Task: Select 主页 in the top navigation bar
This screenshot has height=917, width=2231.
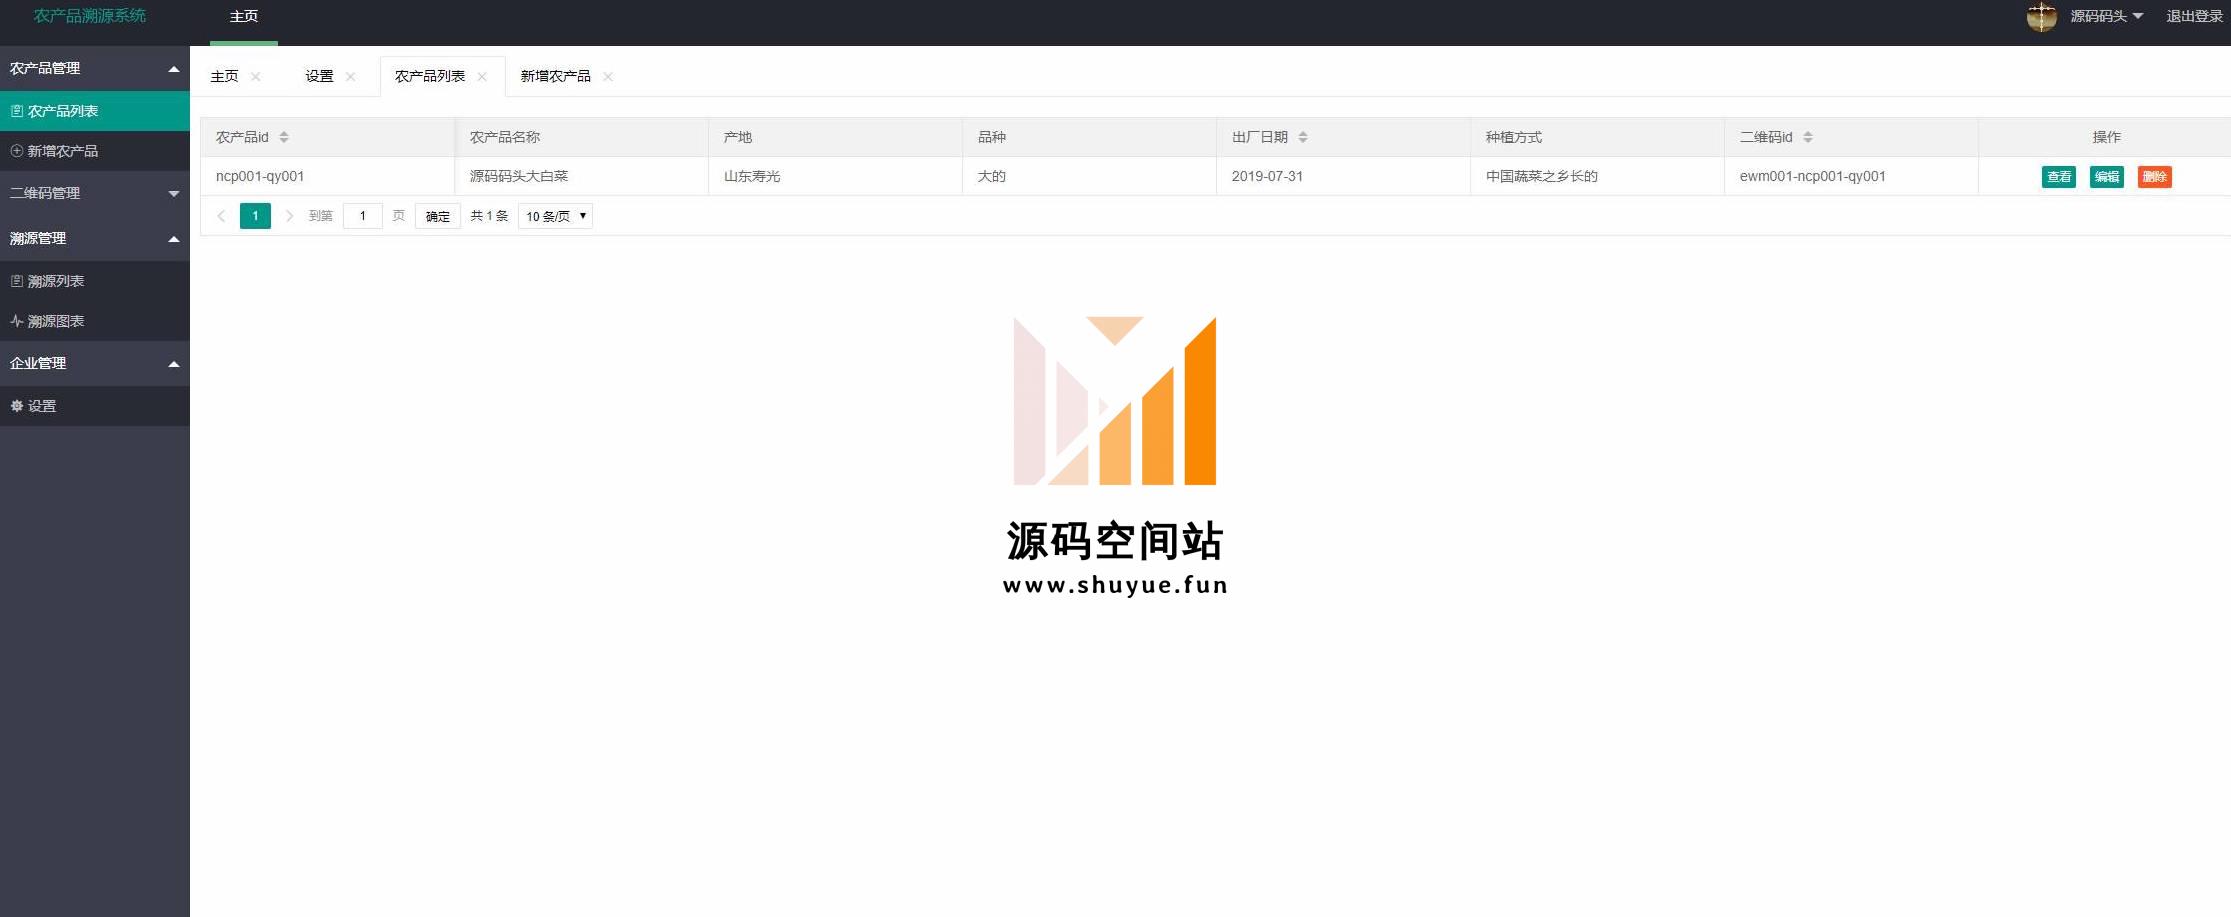Action: (244, 17)
